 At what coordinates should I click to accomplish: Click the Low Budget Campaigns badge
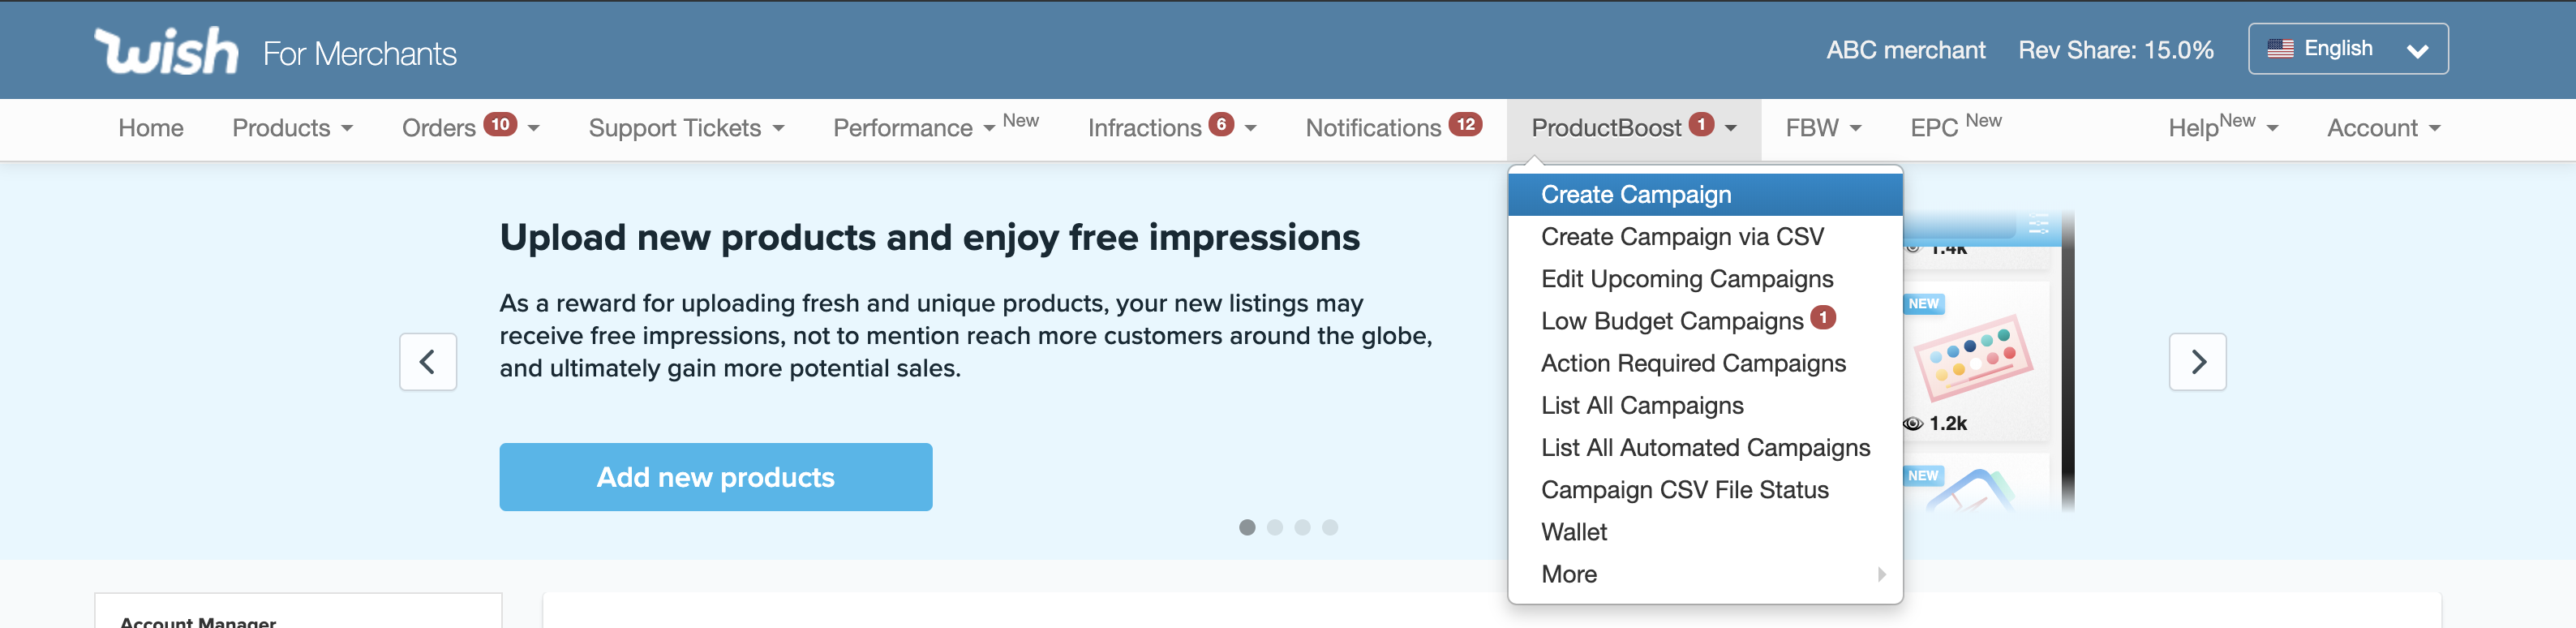[1823, 317]
